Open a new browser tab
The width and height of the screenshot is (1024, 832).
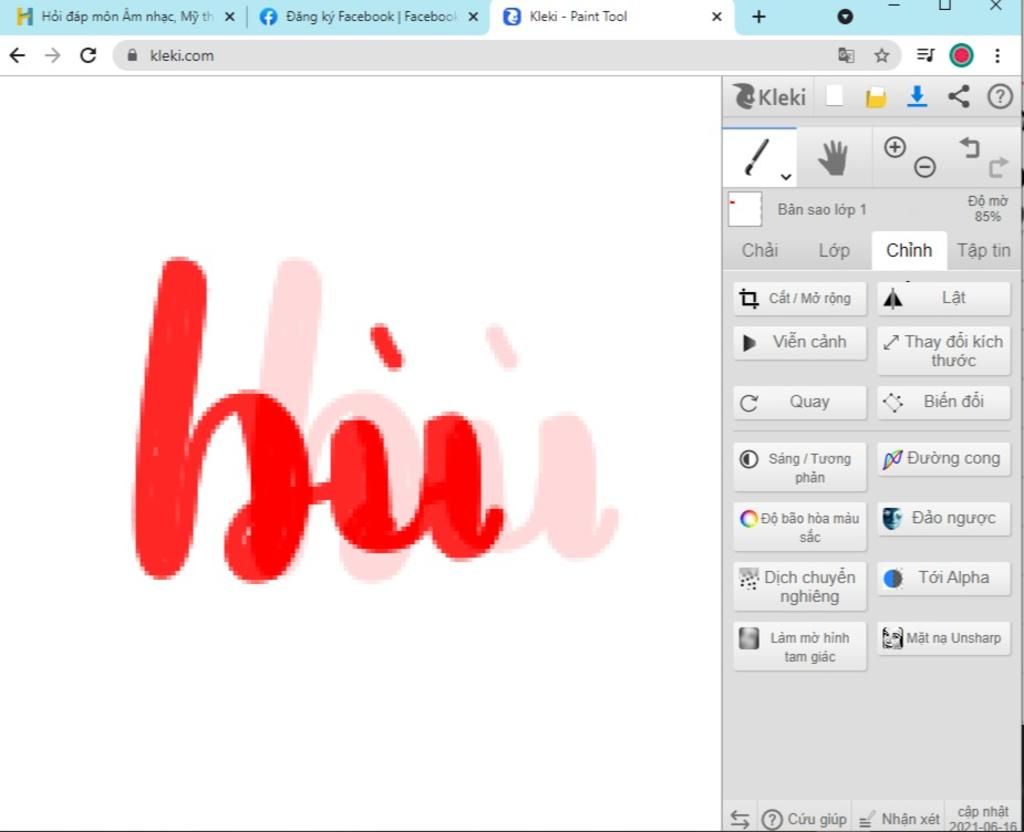pos(758,17)
